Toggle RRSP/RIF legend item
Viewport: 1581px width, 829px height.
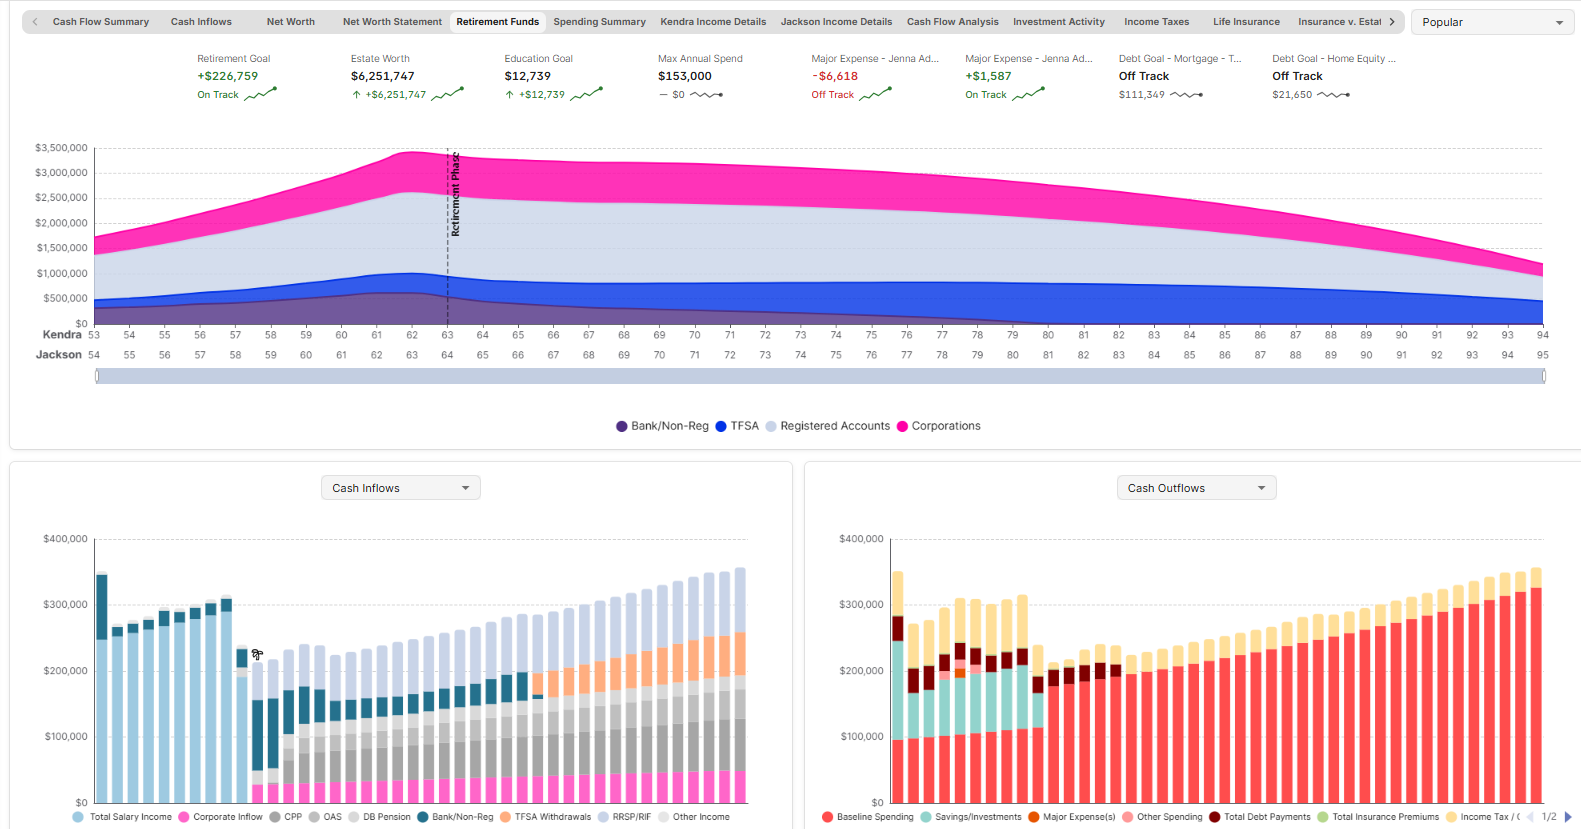point(624,817)
